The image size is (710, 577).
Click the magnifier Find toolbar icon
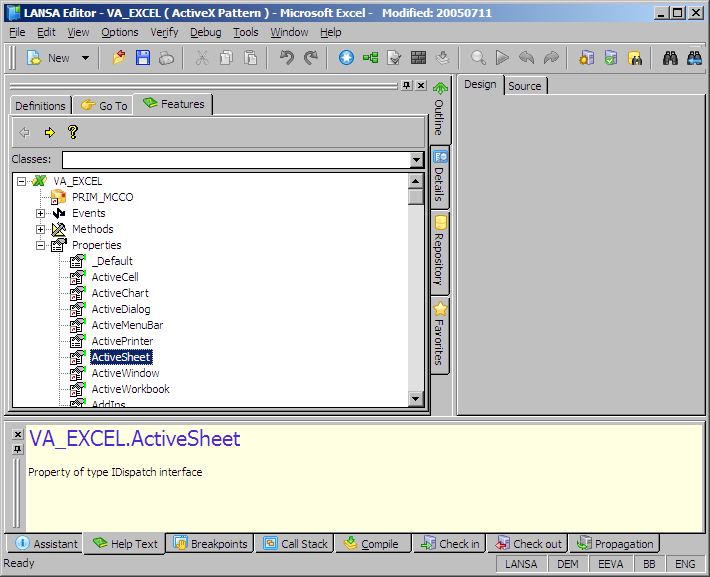[478, 58]
